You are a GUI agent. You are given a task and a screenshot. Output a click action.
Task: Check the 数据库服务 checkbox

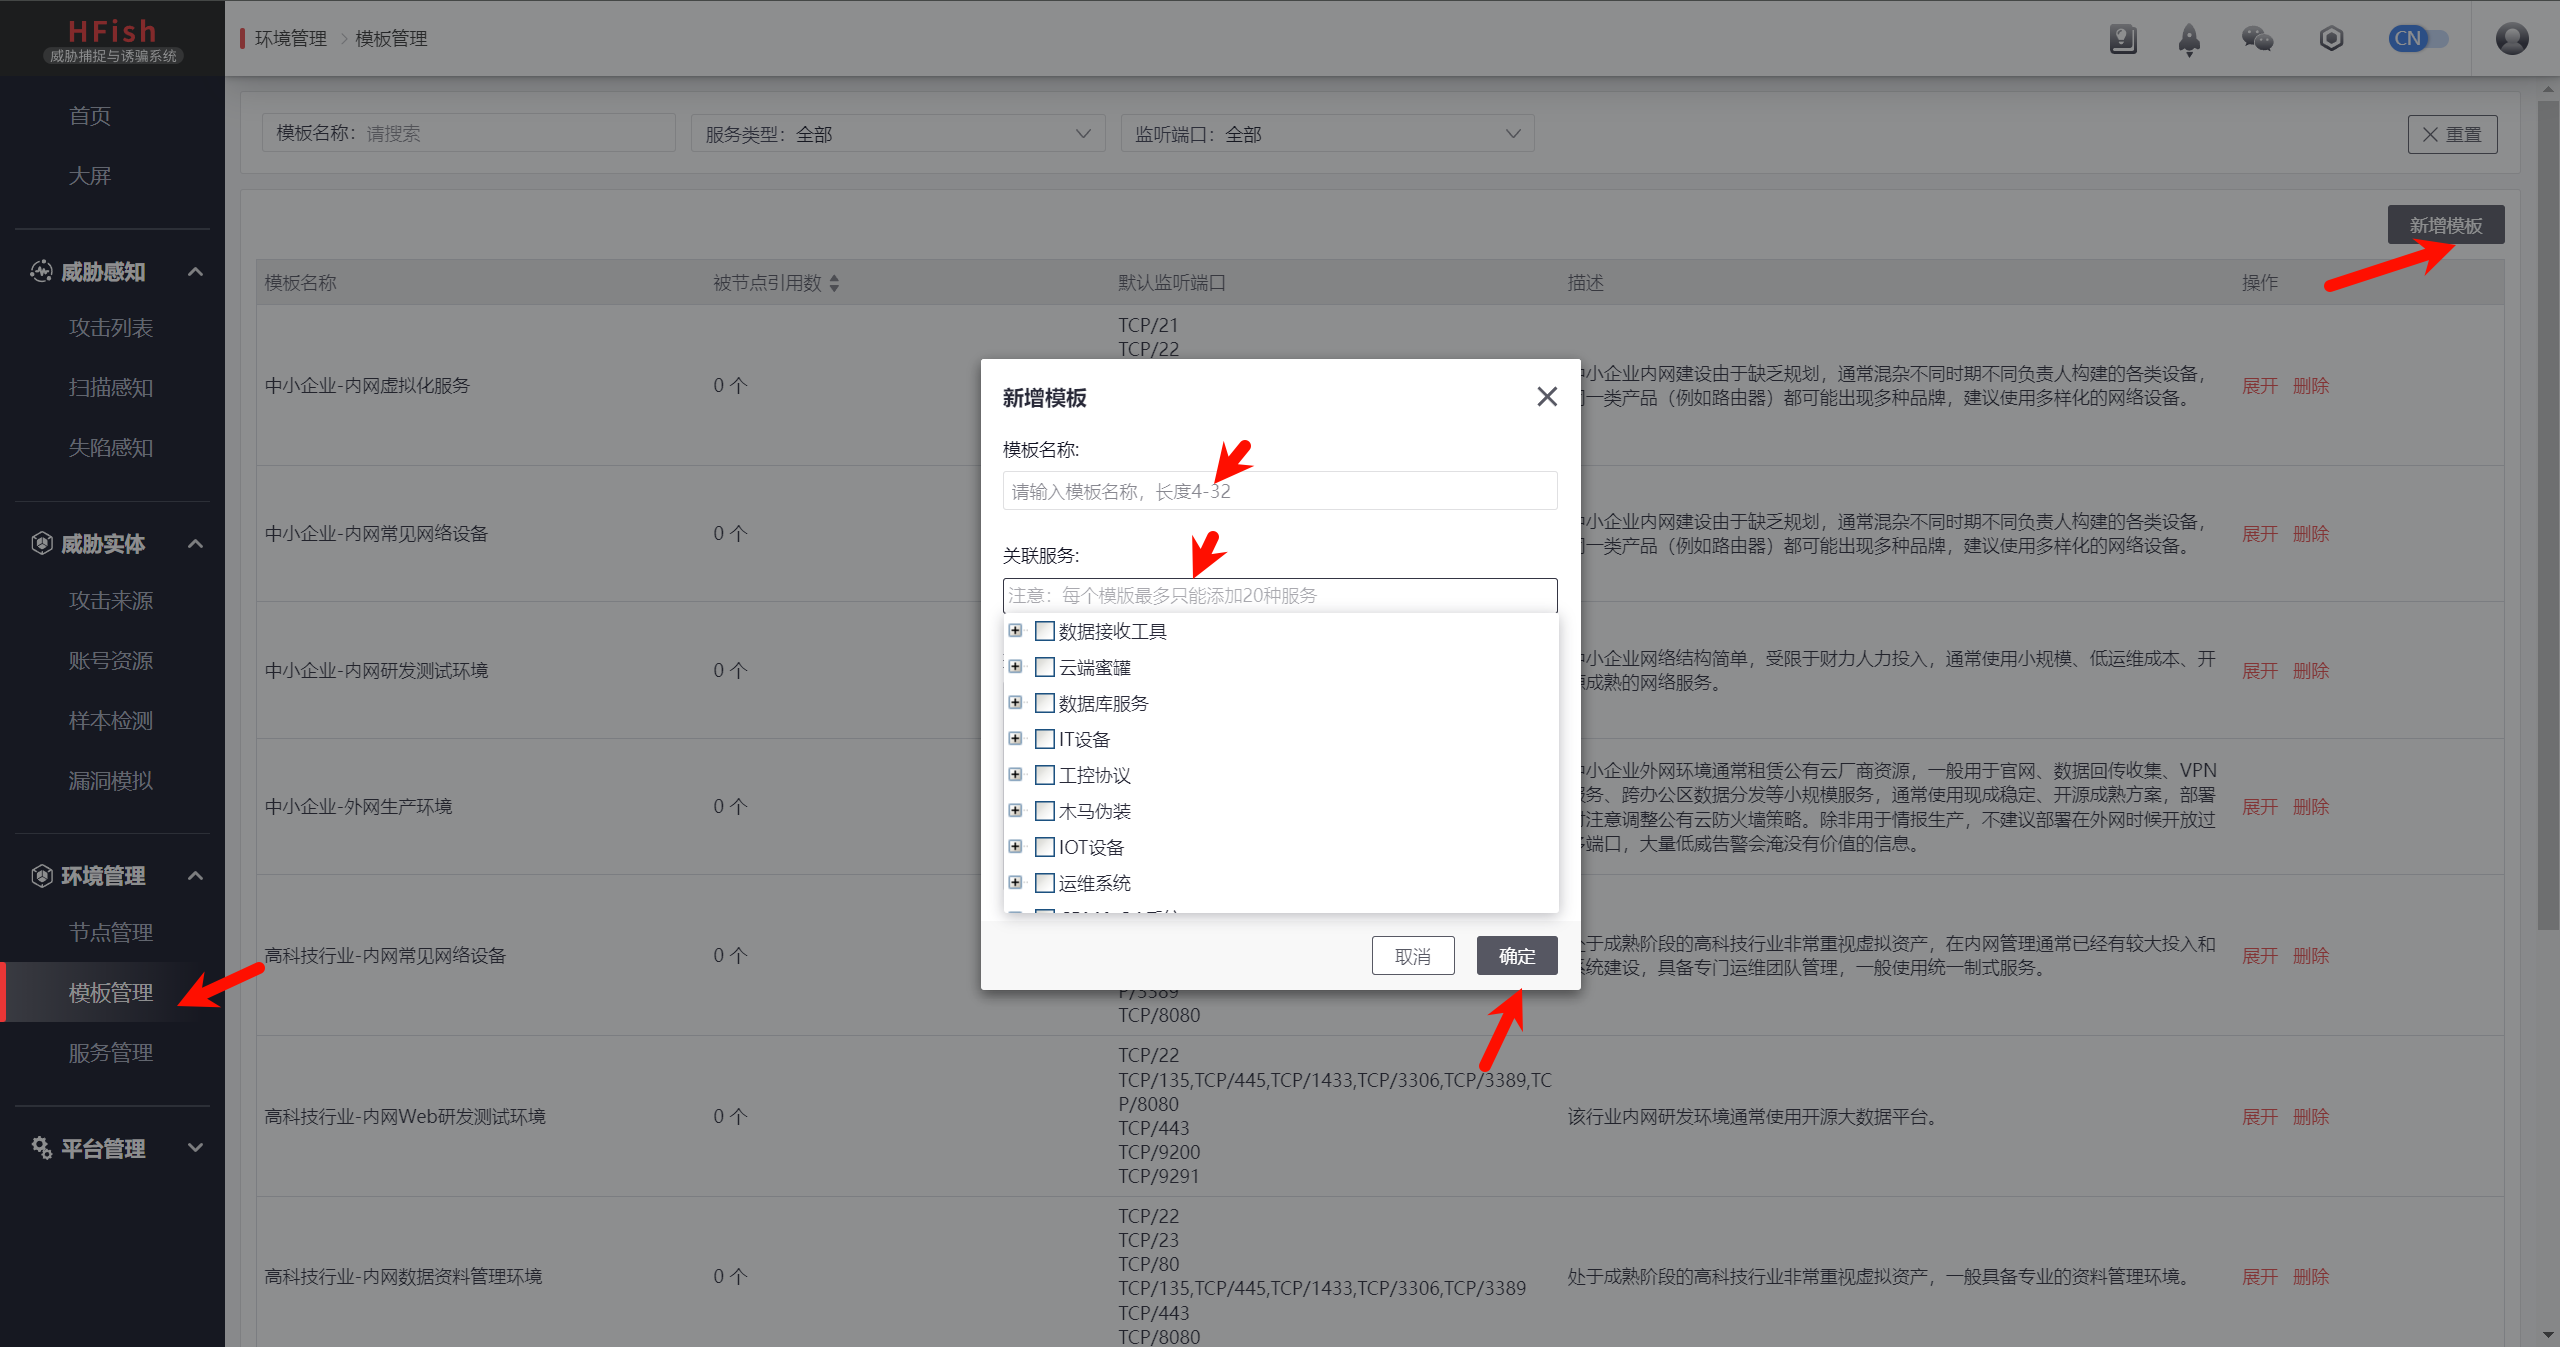coord(1045,703)
